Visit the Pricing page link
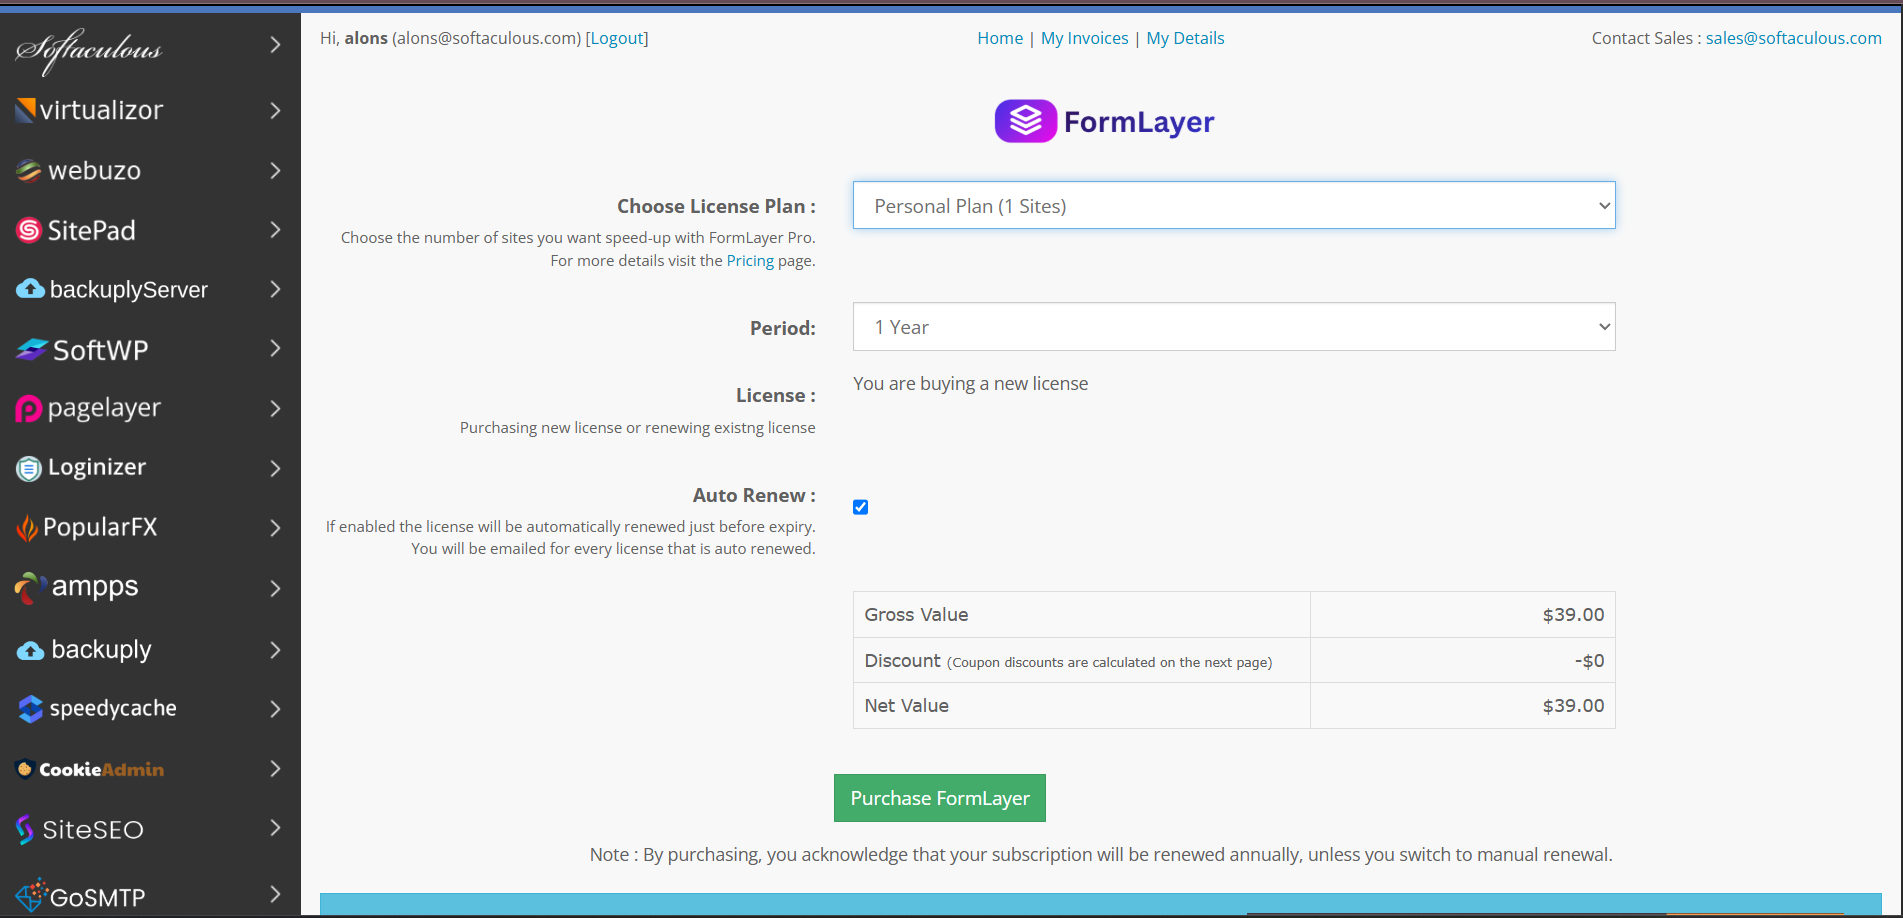 click(x=750, y=260)
